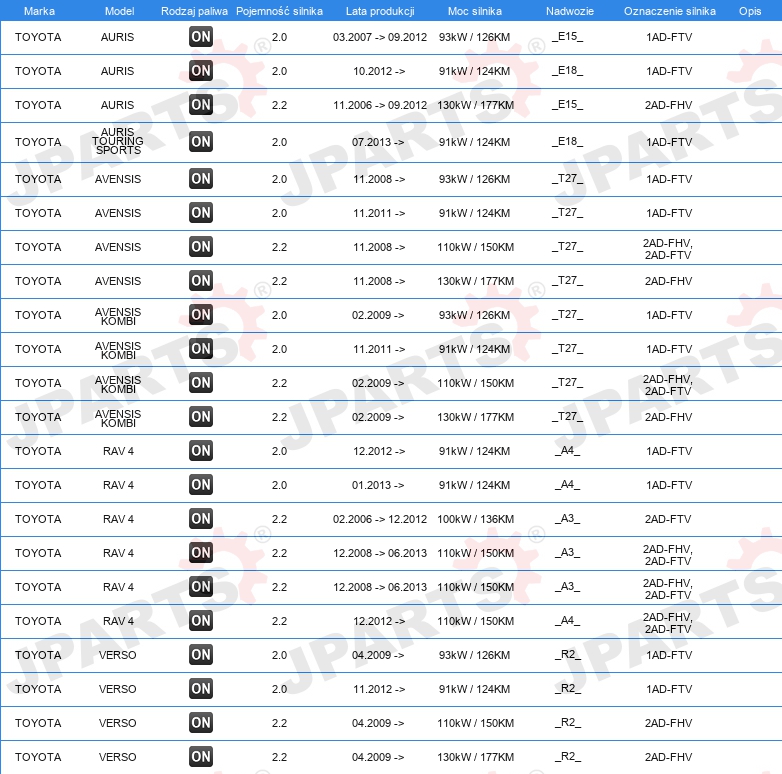Viewport: 782px width, 774px height.
Task: Select engine capacity 2.2 in Auris 130kW row
Action: 279,105
